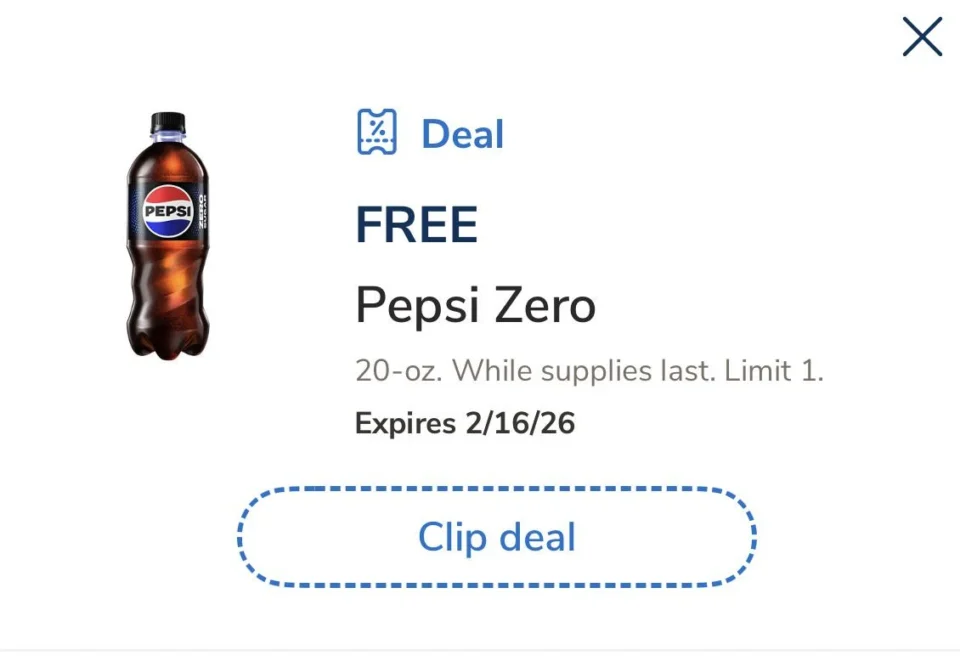Click the bottom base of the Pepsi bottle

[x=168, y=345]
